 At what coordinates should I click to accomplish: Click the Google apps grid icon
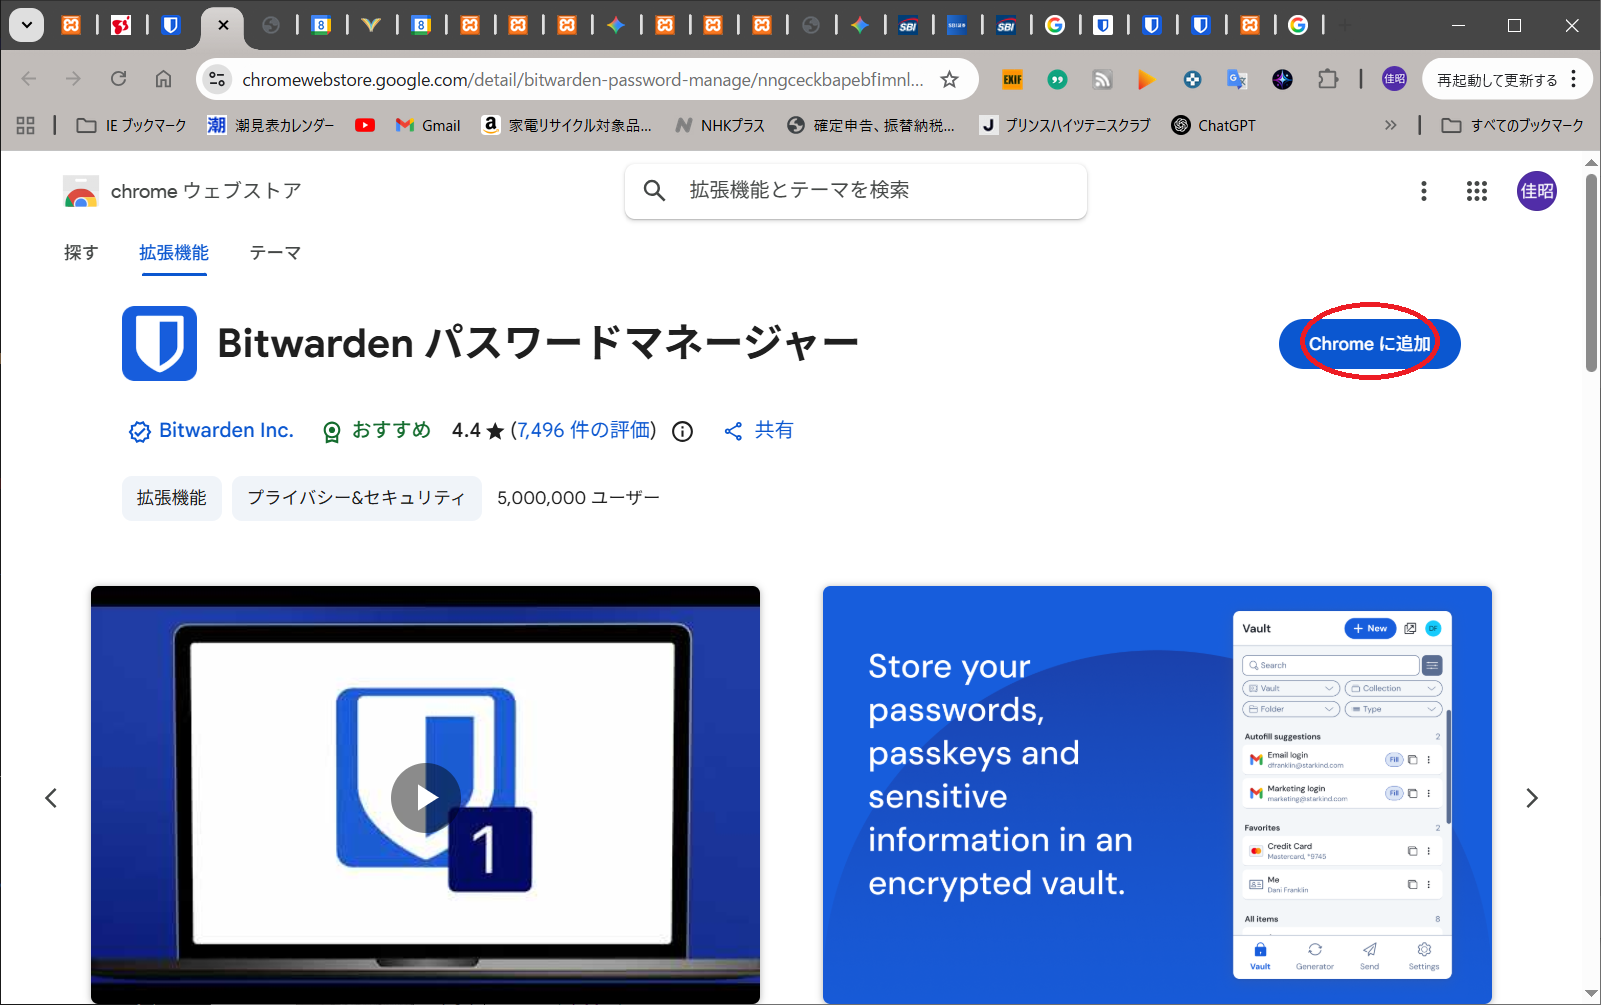coord(1476,191)
